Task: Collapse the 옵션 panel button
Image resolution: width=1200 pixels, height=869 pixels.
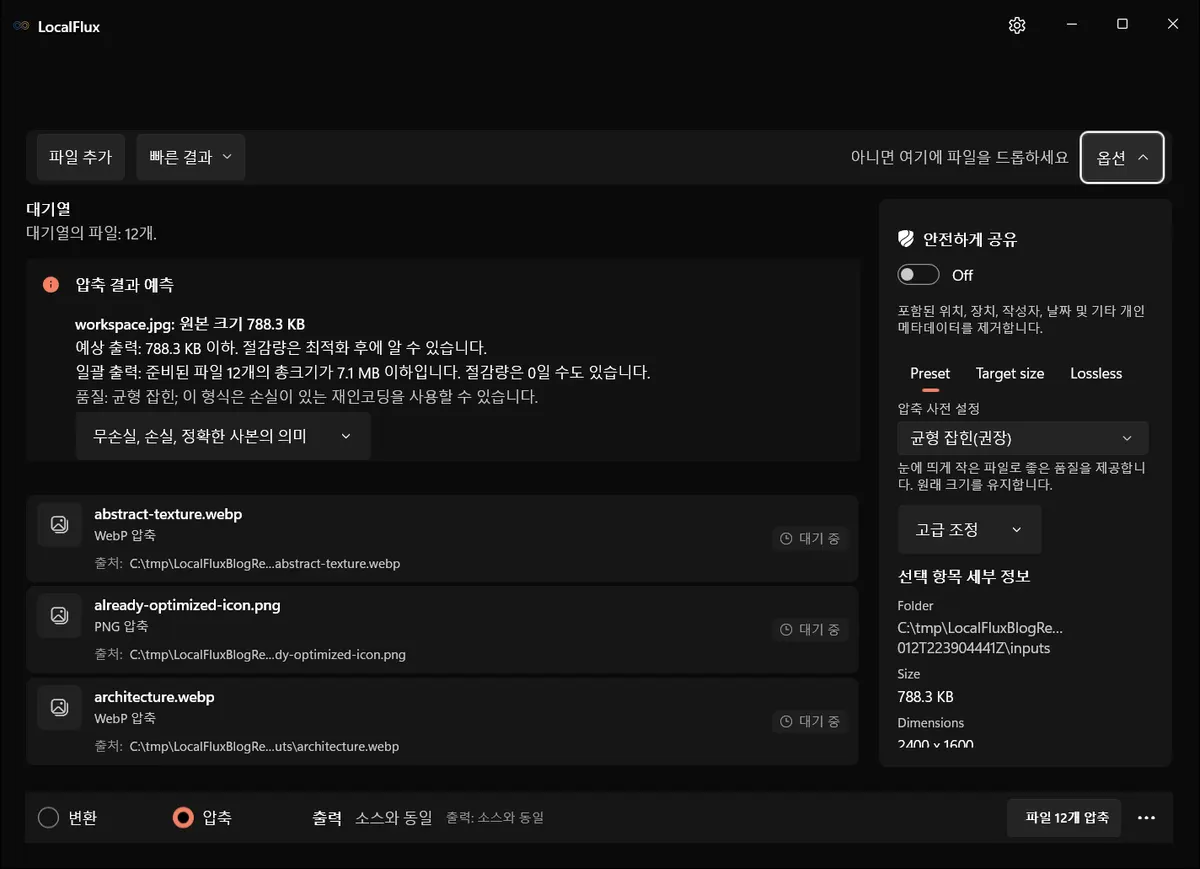Action: click(x=1122, y=158)
